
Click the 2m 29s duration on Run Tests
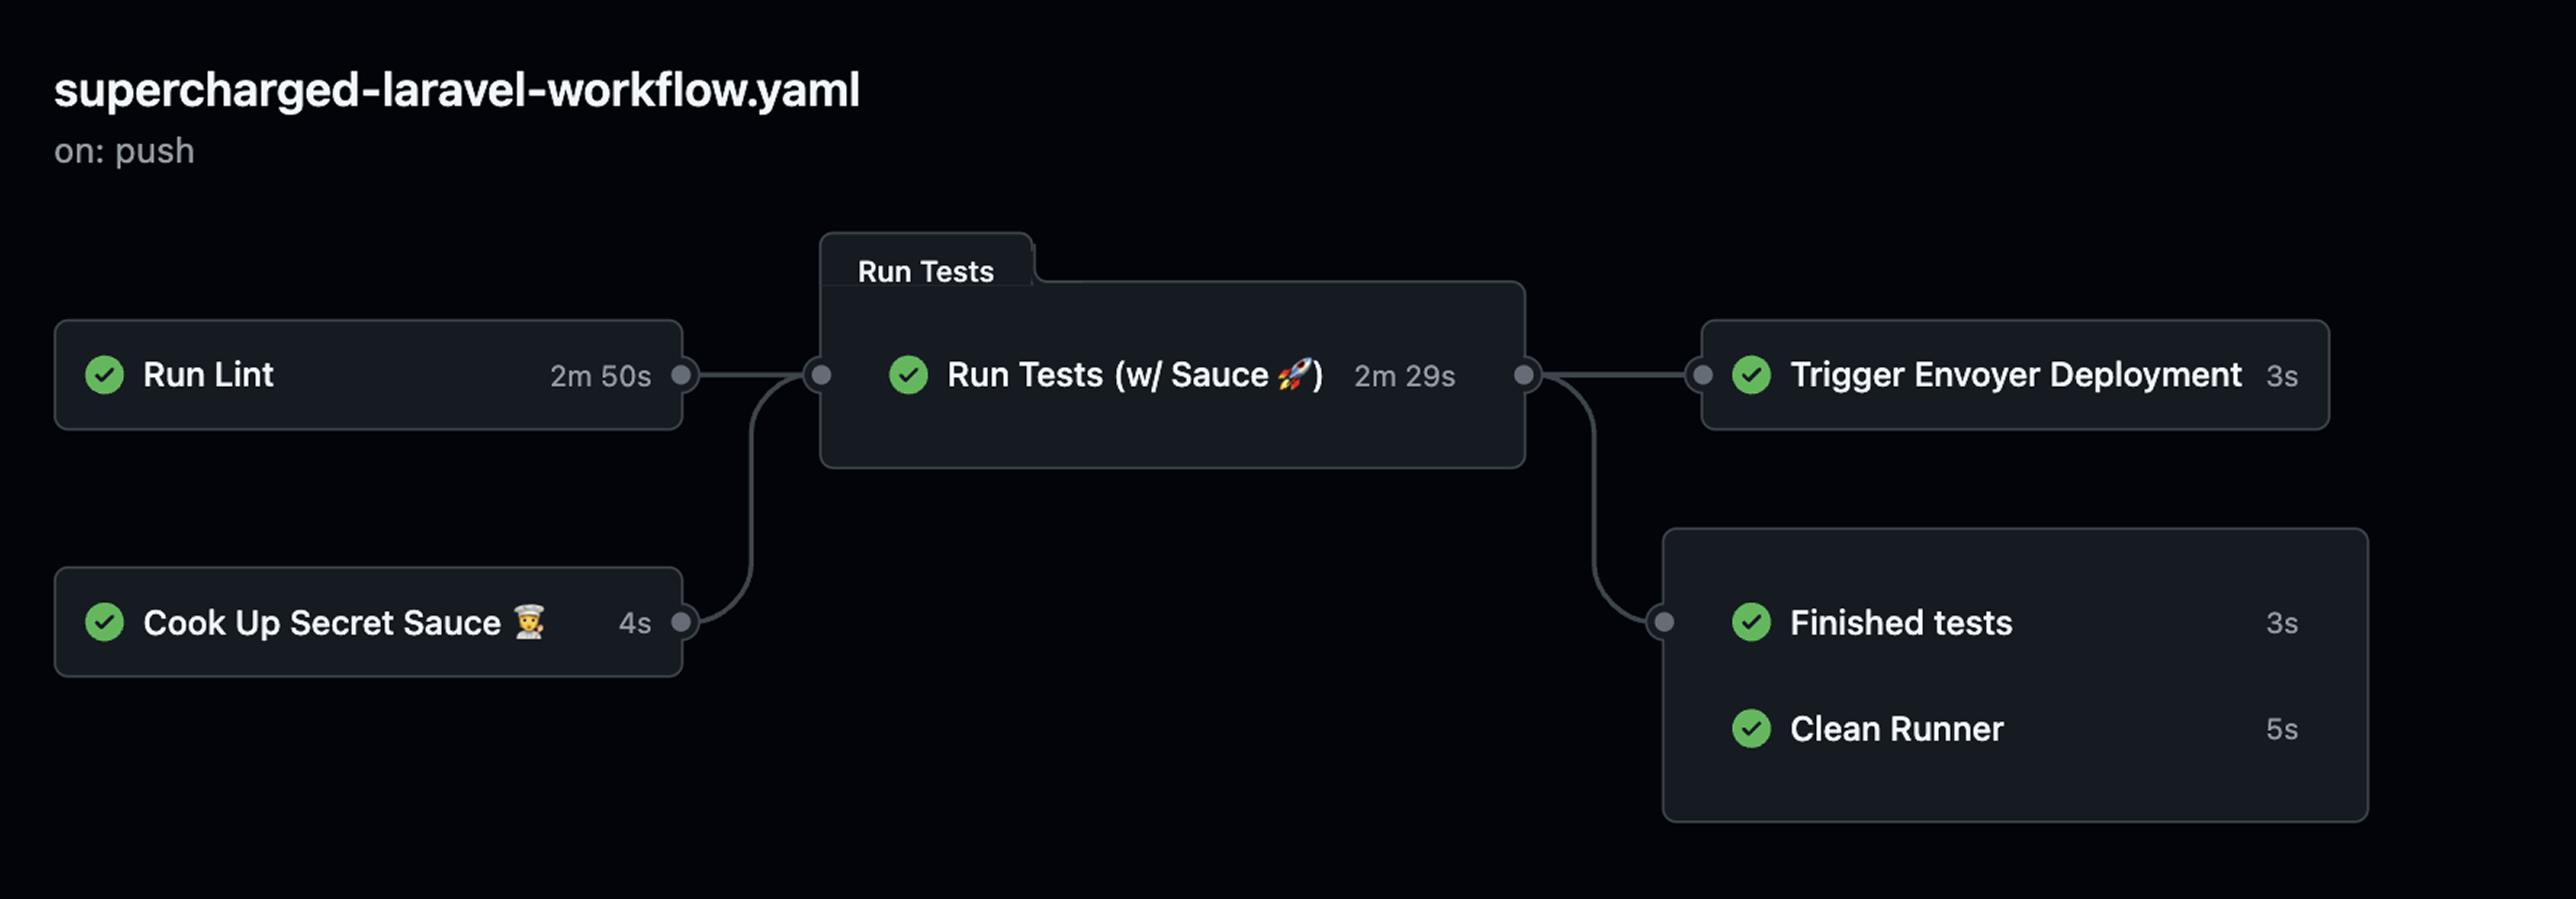point(1404,376)
